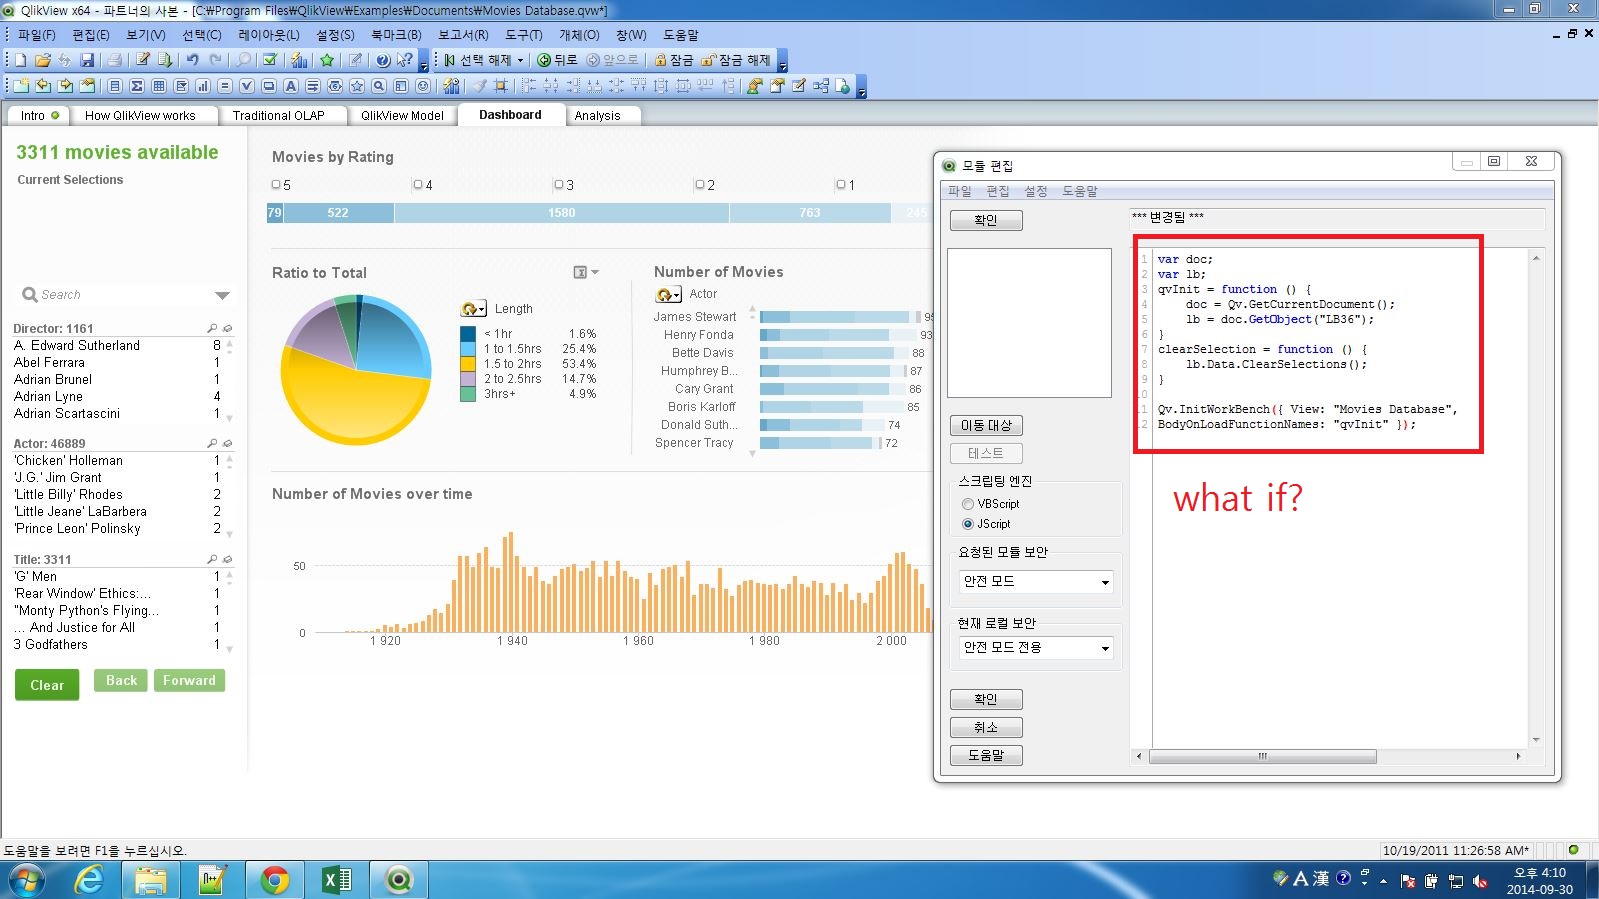Image resolution: width=1599 pixels, height=899 pixels.
Task: Click the yellow 1.5 to 2hrs legend swatch
Action: [468, 364]
